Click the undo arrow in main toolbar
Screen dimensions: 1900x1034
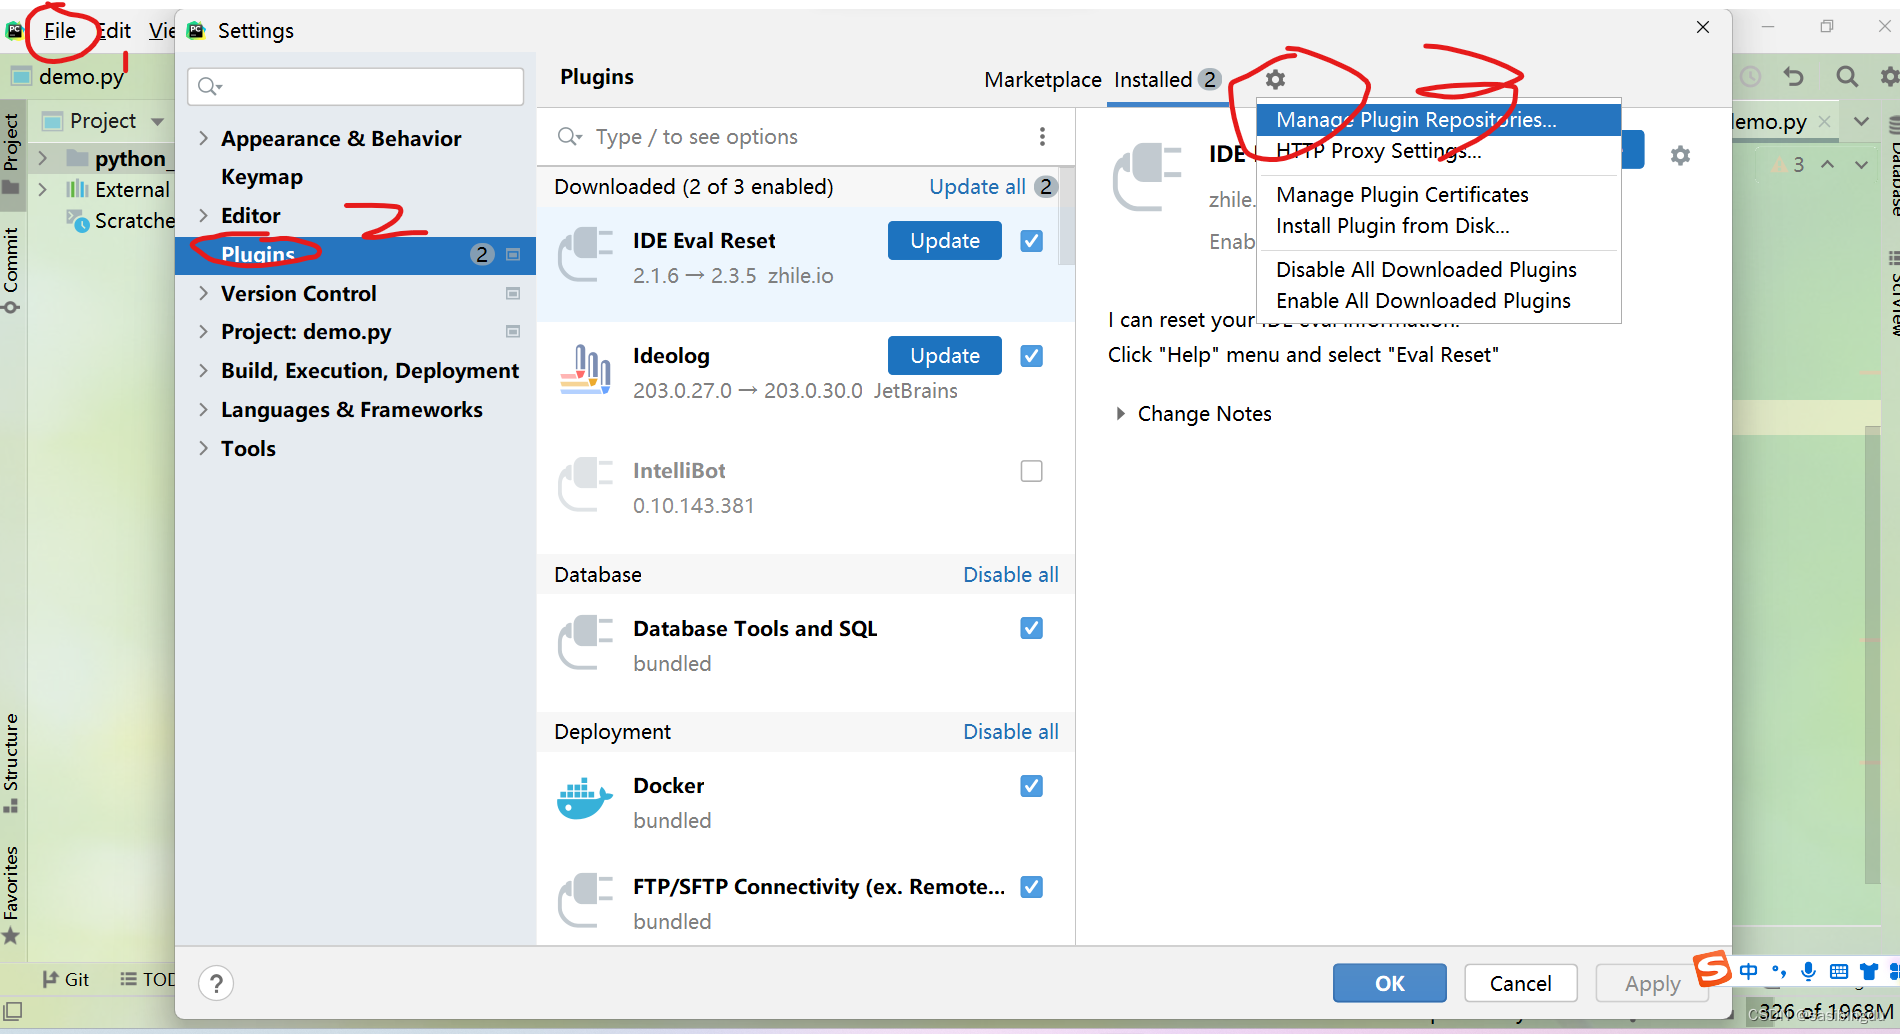click(x=1794, y=76)
